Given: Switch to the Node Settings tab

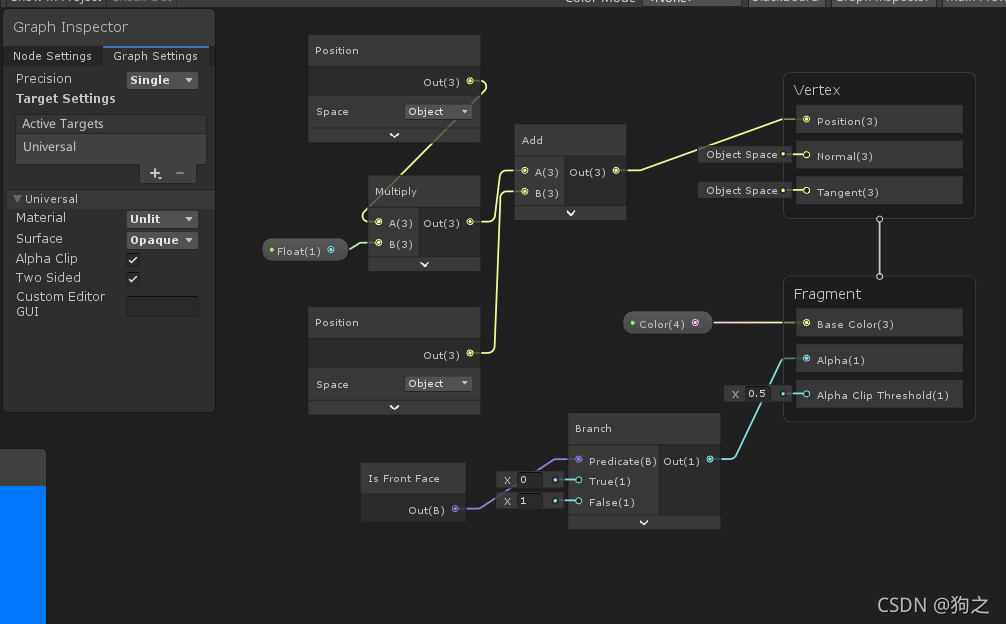Looking at the screenshot, I should [x=52, y=56].
